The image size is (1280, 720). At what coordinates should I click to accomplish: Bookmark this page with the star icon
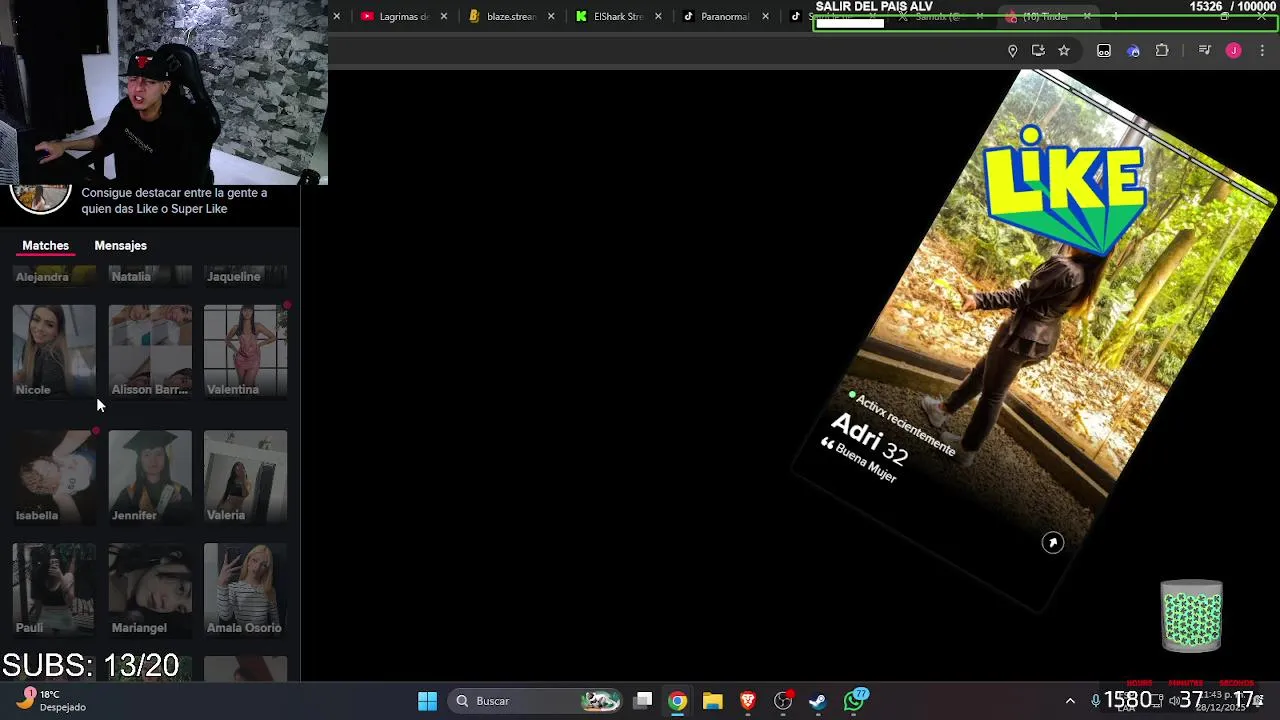pos(1064,51)
